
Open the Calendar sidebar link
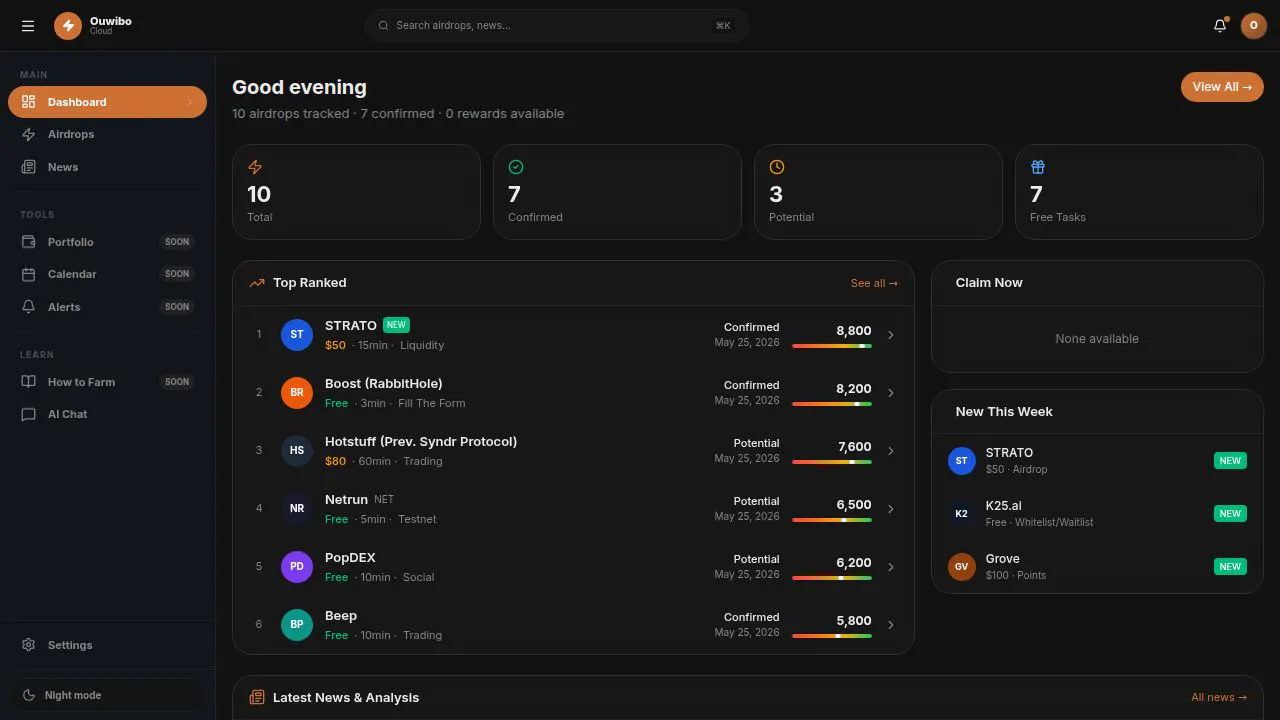click(x=107, y=274)
